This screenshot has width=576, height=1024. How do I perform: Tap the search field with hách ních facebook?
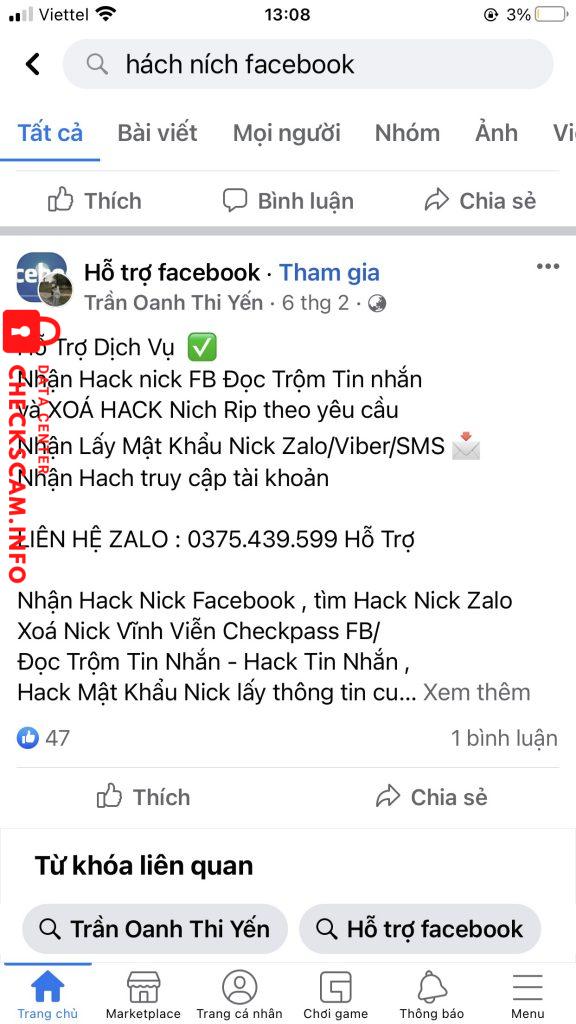pyautogui.click(x=308, y=64)
